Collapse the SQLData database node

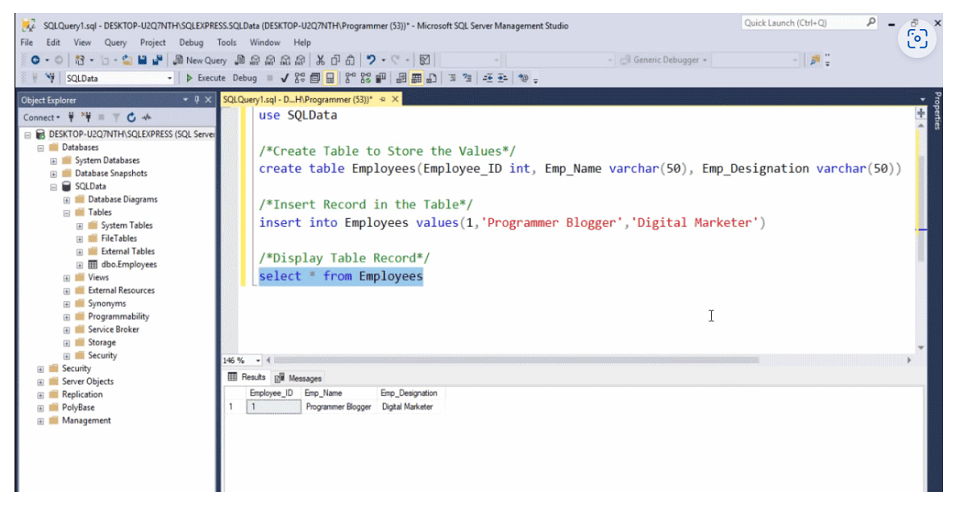pyautogui.click(x=53, y=187)
